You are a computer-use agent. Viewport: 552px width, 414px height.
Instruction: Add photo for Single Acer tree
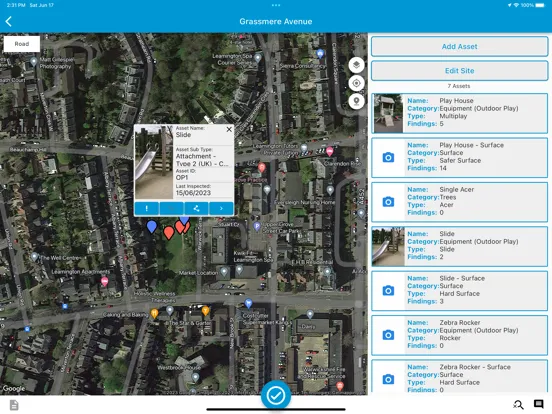pos(388,202)
